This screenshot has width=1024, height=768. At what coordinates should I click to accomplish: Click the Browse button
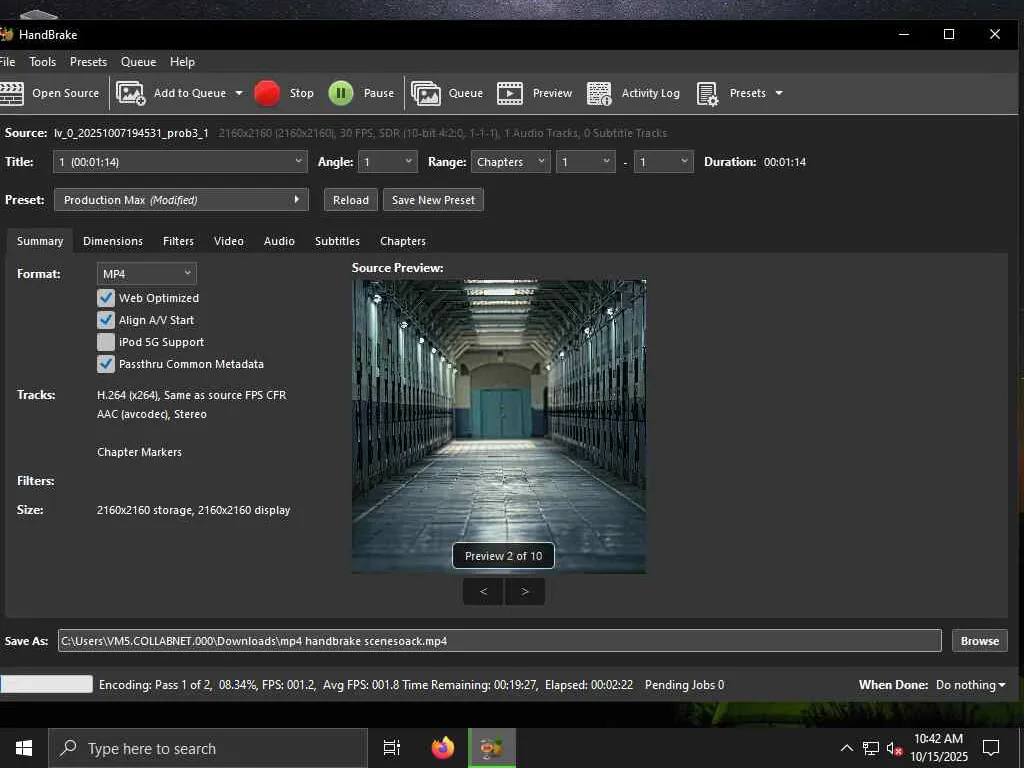(979, 641)
